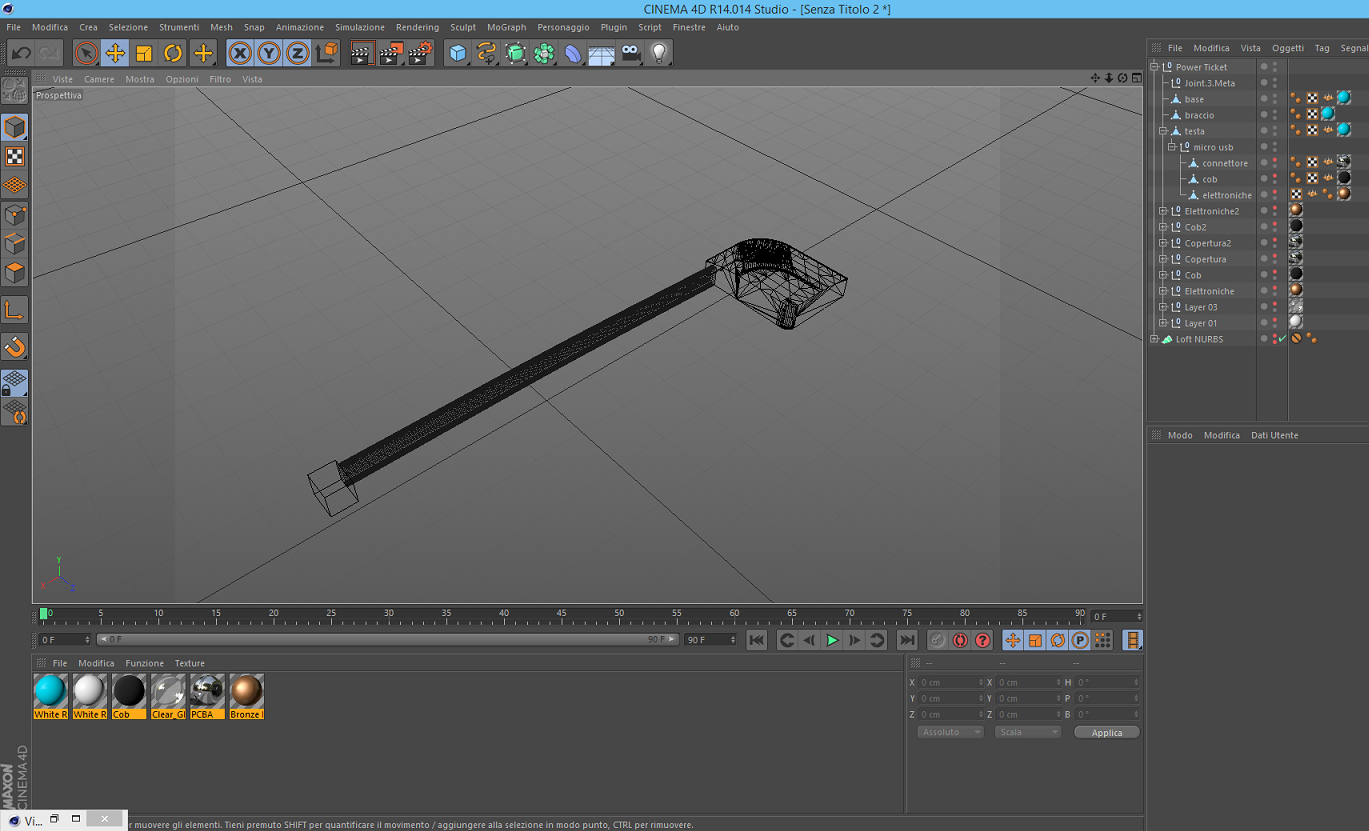This screenshot has width=1369, height=831.
Task: Open the light object tool
Action: 659,54
